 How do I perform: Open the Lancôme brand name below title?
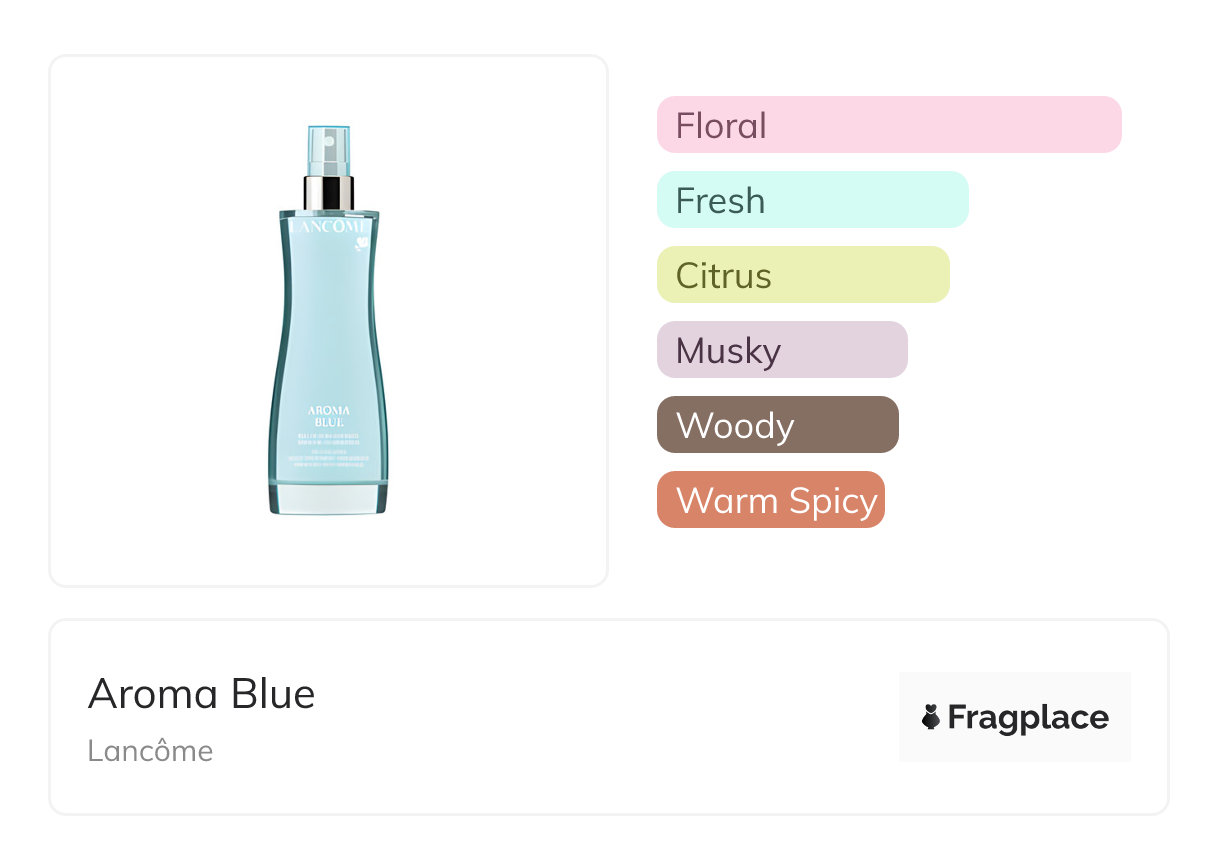pos(150,750)
